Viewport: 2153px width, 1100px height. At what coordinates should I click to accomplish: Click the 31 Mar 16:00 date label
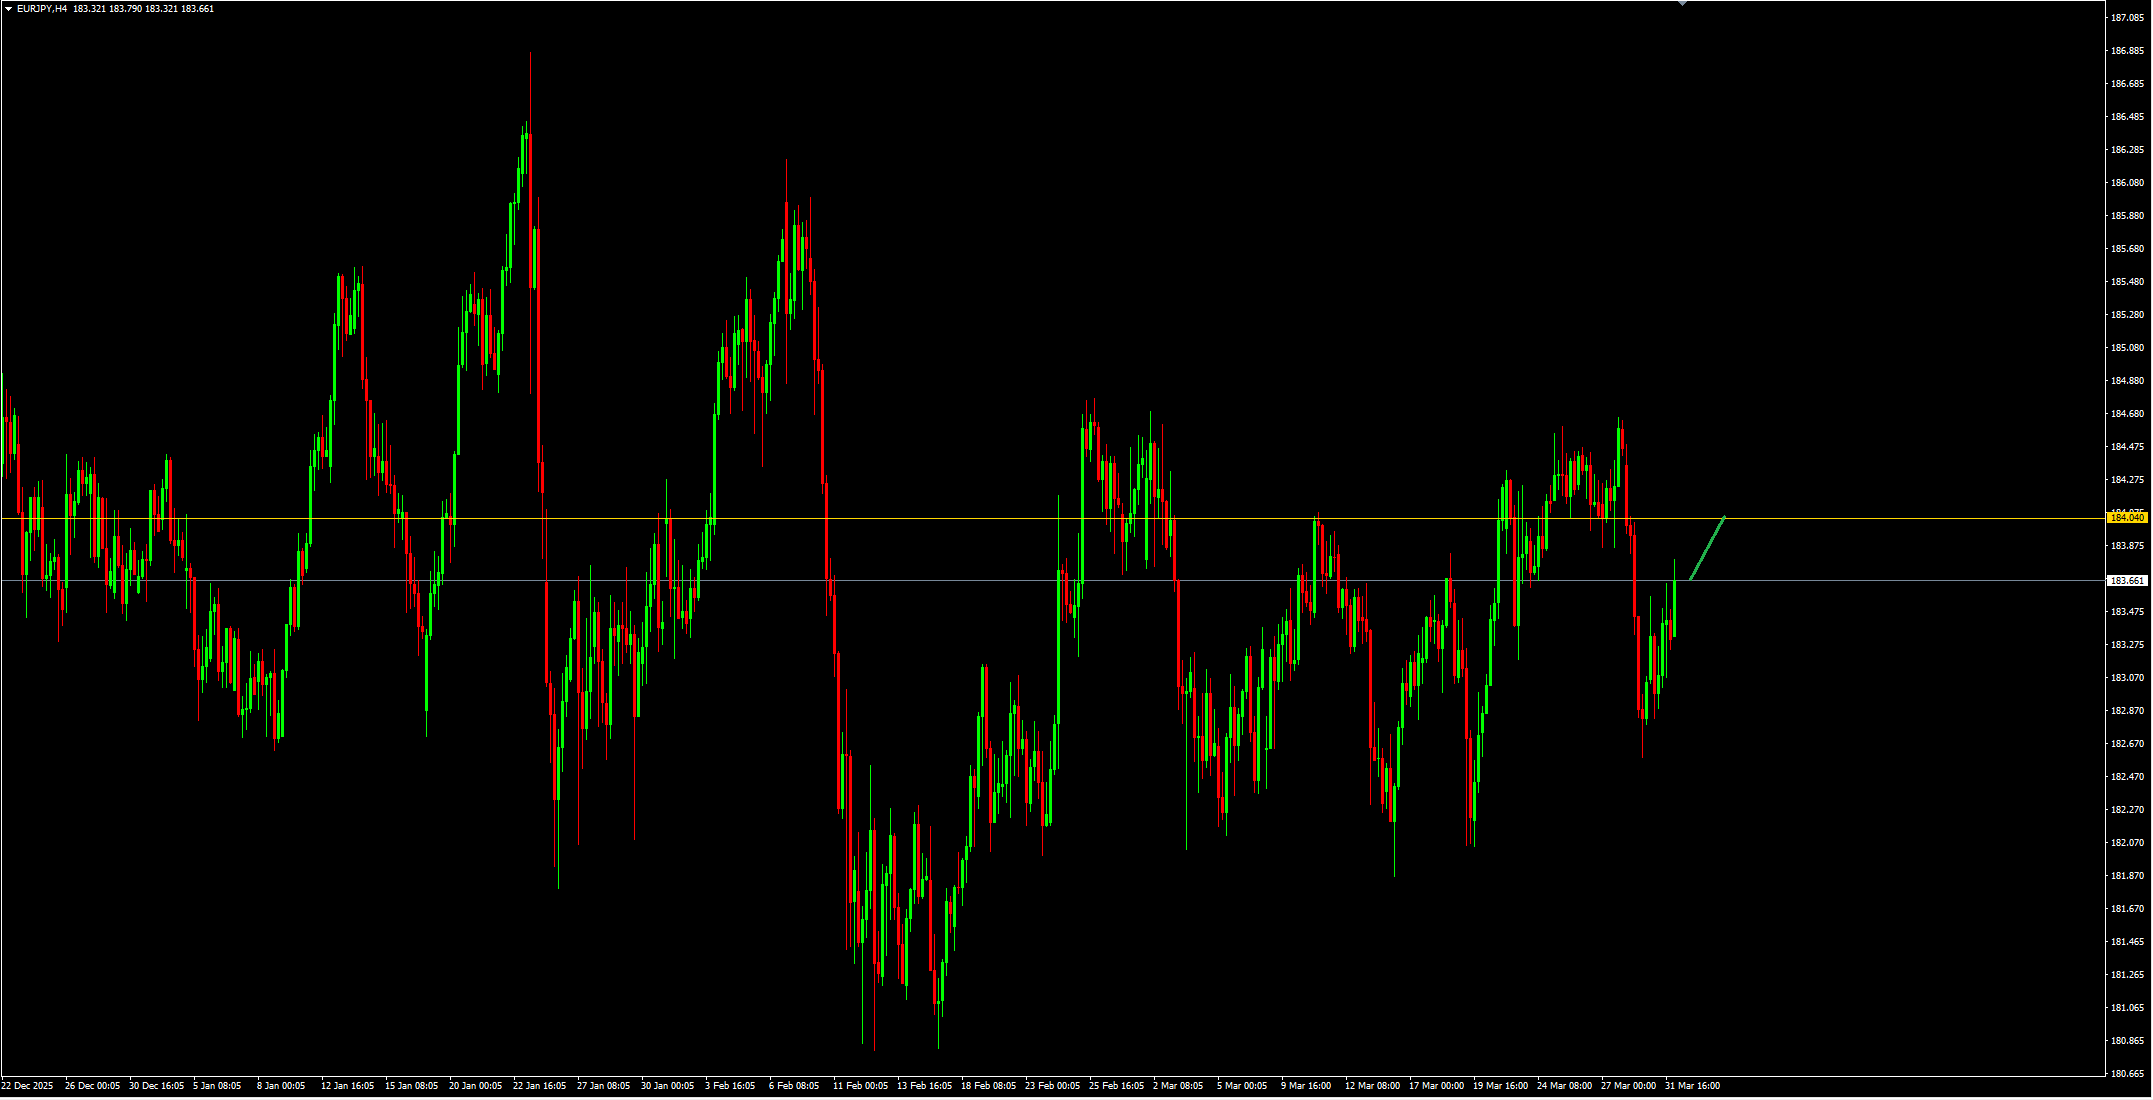pyautogui.click(x=1692, y=1086)
